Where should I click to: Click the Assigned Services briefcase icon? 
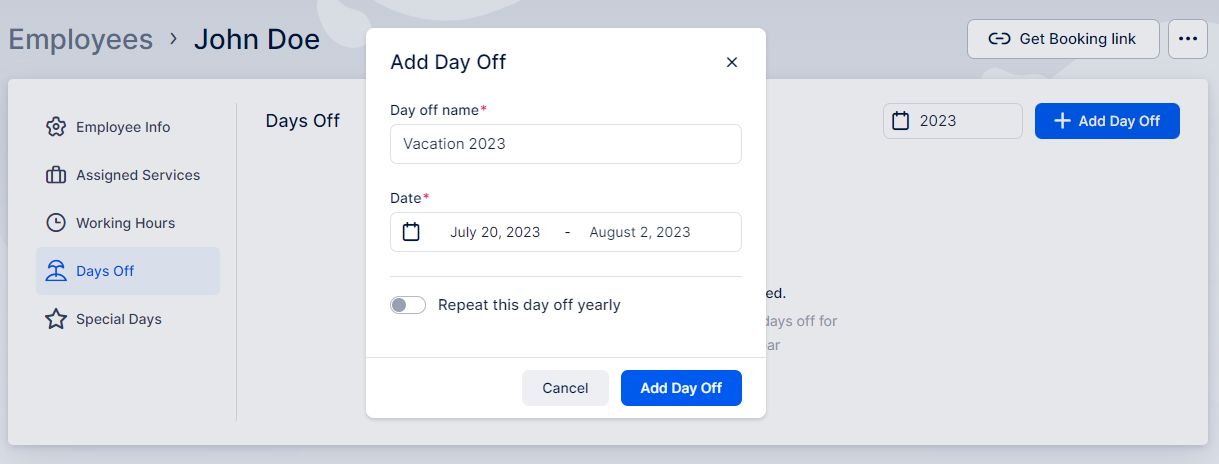click(x=56, y=175)
